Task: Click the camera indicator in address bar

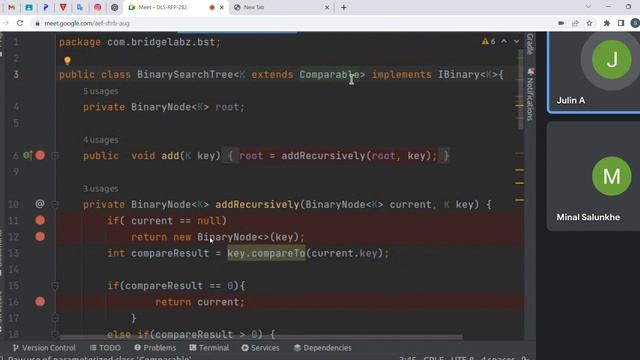Action: pyautogui.click(x=561, y=23)
